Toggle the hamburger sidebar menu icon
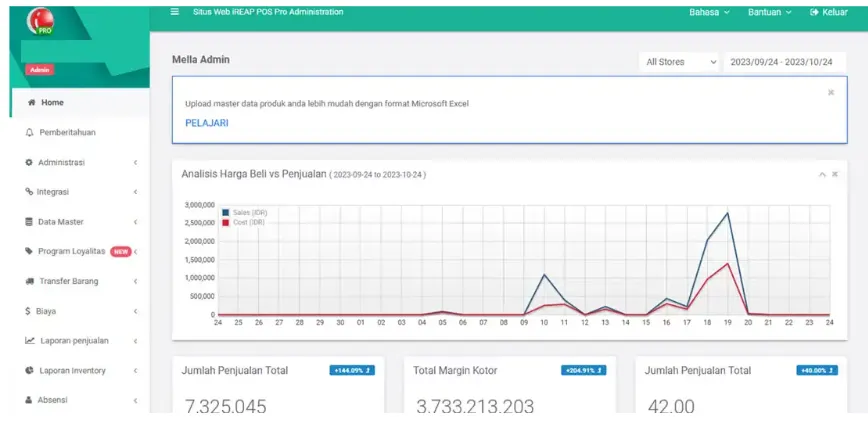 pos(174,12)
